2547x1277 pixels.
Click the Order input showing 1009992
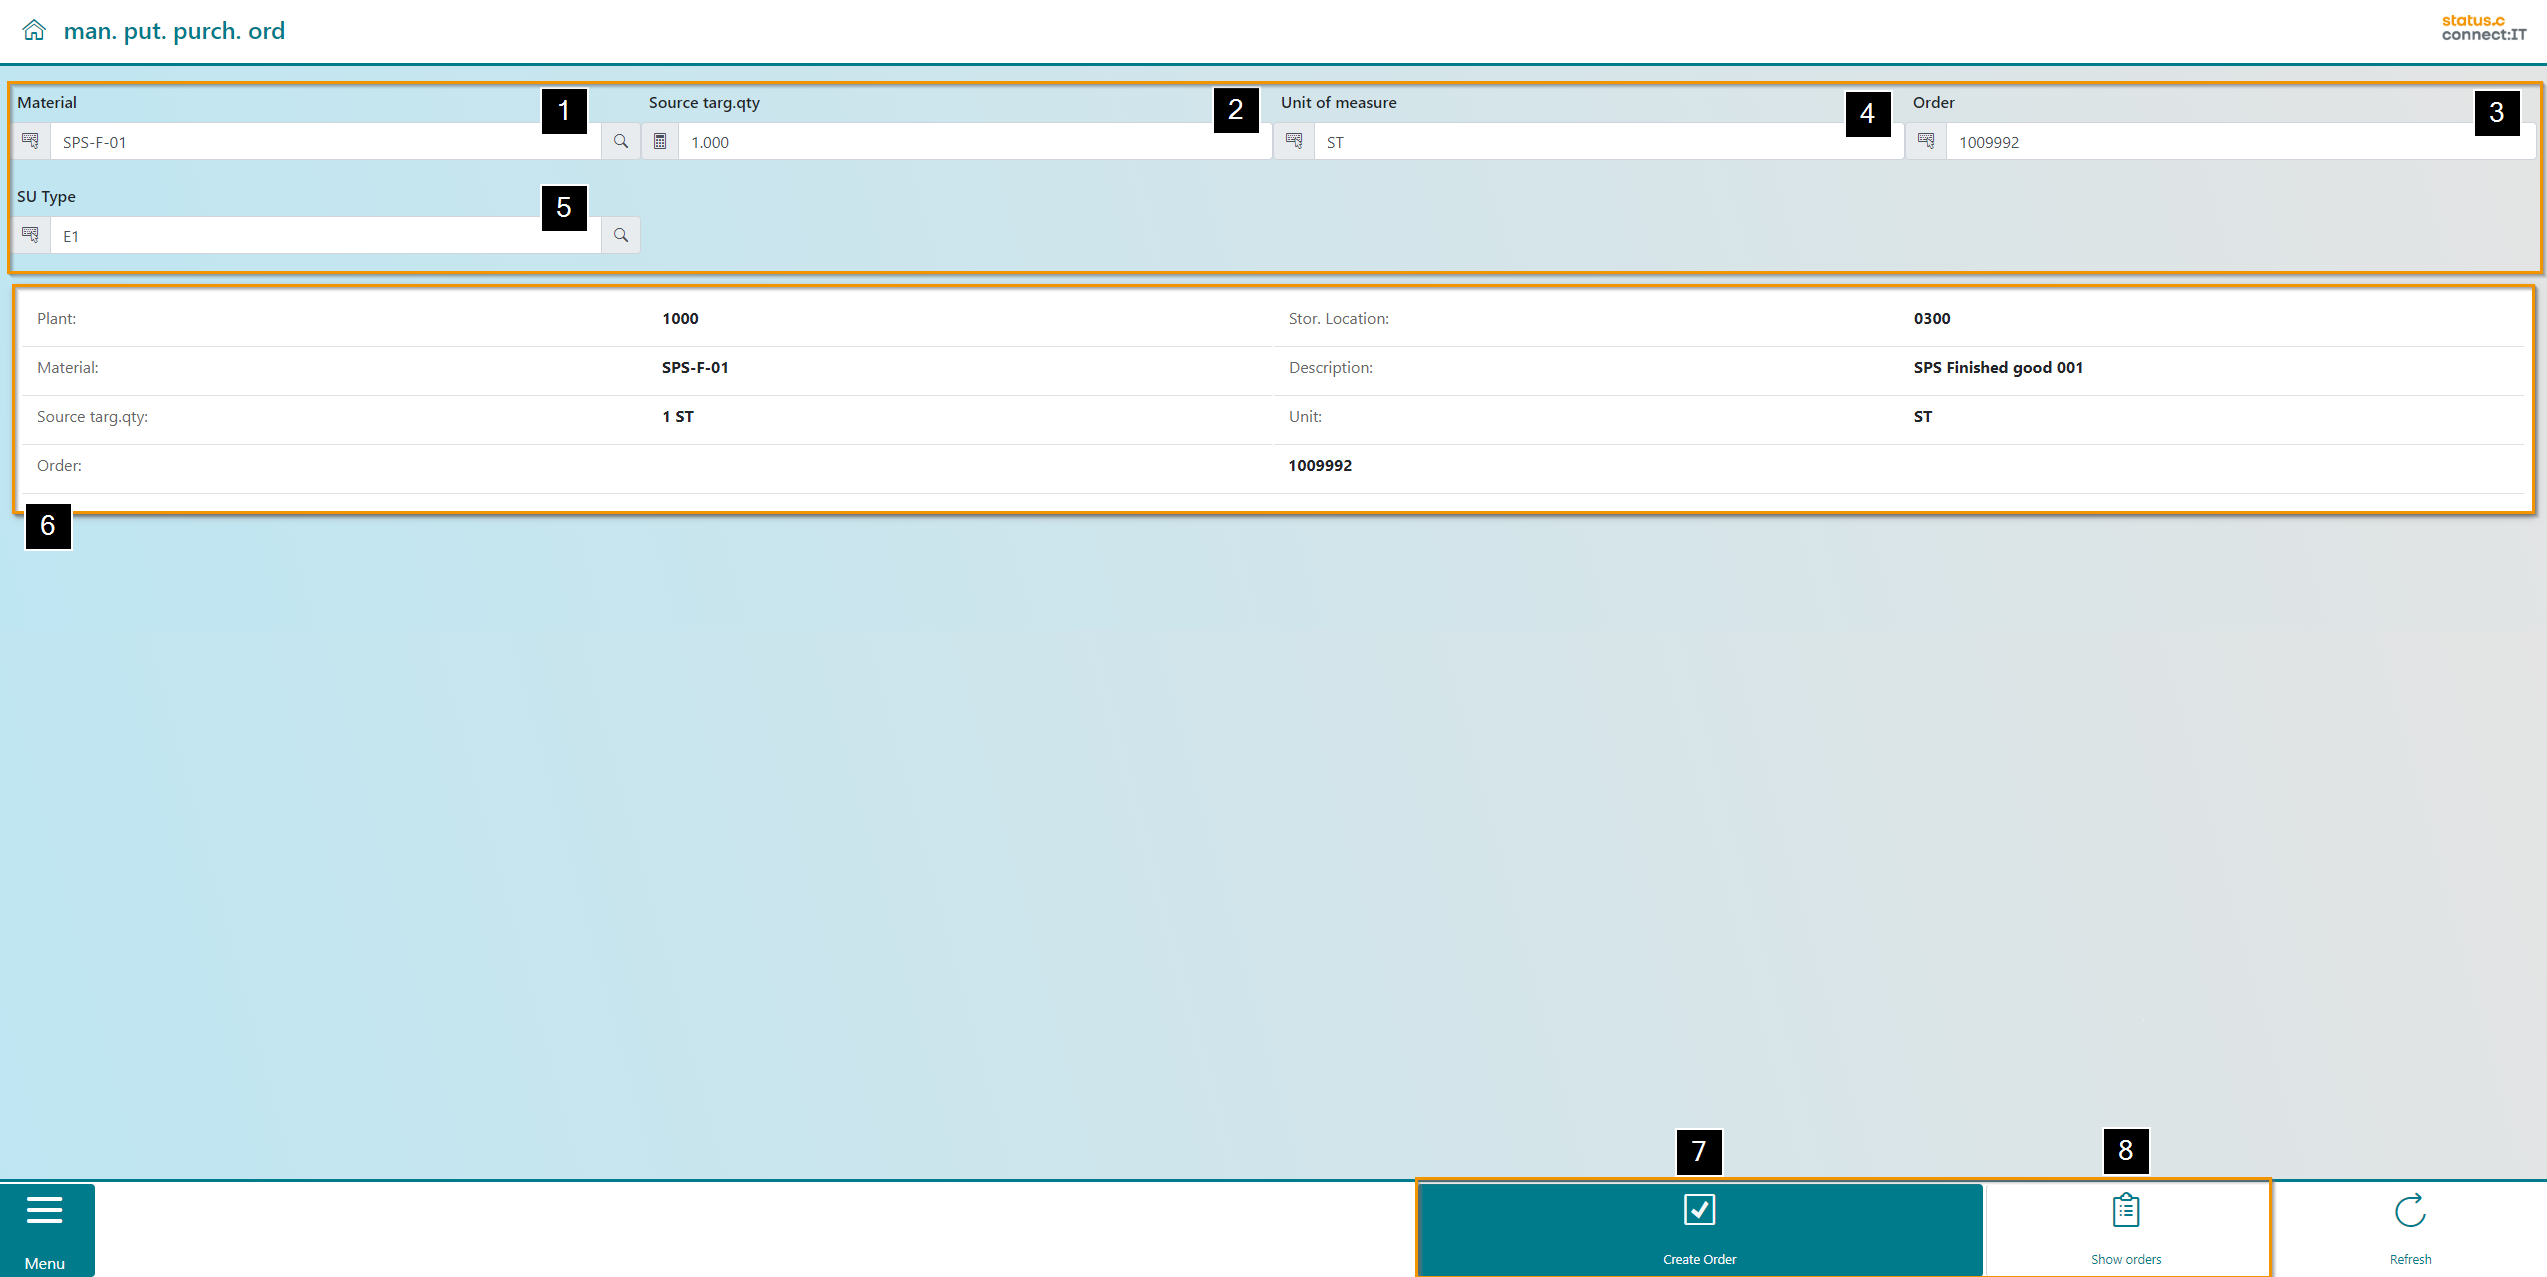[2200, 142]
